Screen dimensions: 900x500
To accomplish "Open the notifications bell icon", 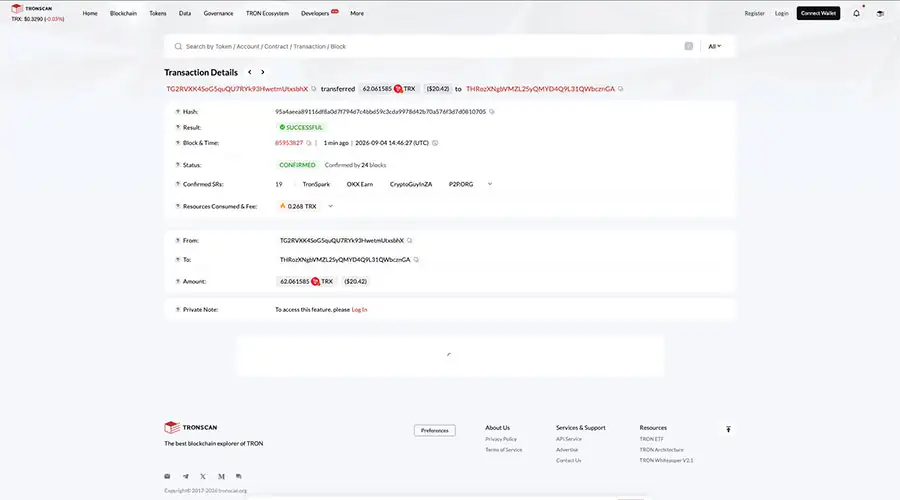I will click(856, 13).
